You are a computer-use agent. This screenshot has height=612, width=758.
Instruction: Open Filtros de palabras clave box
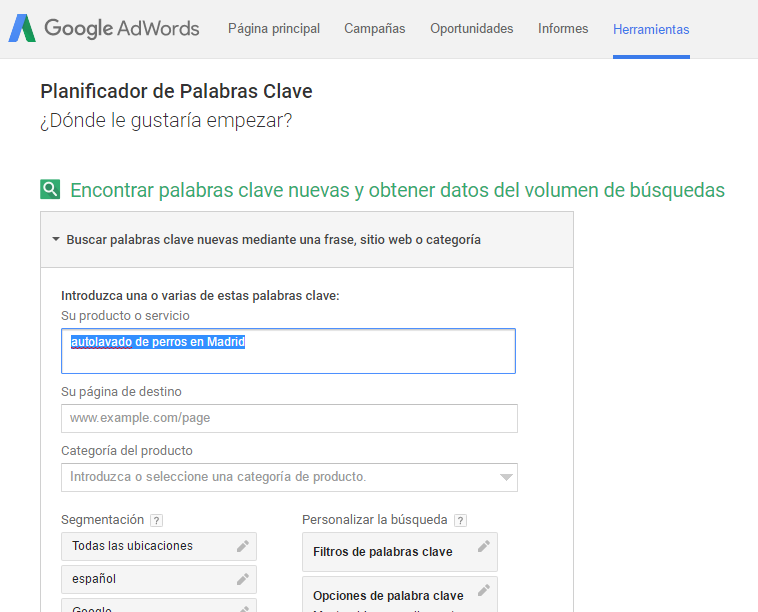pos(400,552)
